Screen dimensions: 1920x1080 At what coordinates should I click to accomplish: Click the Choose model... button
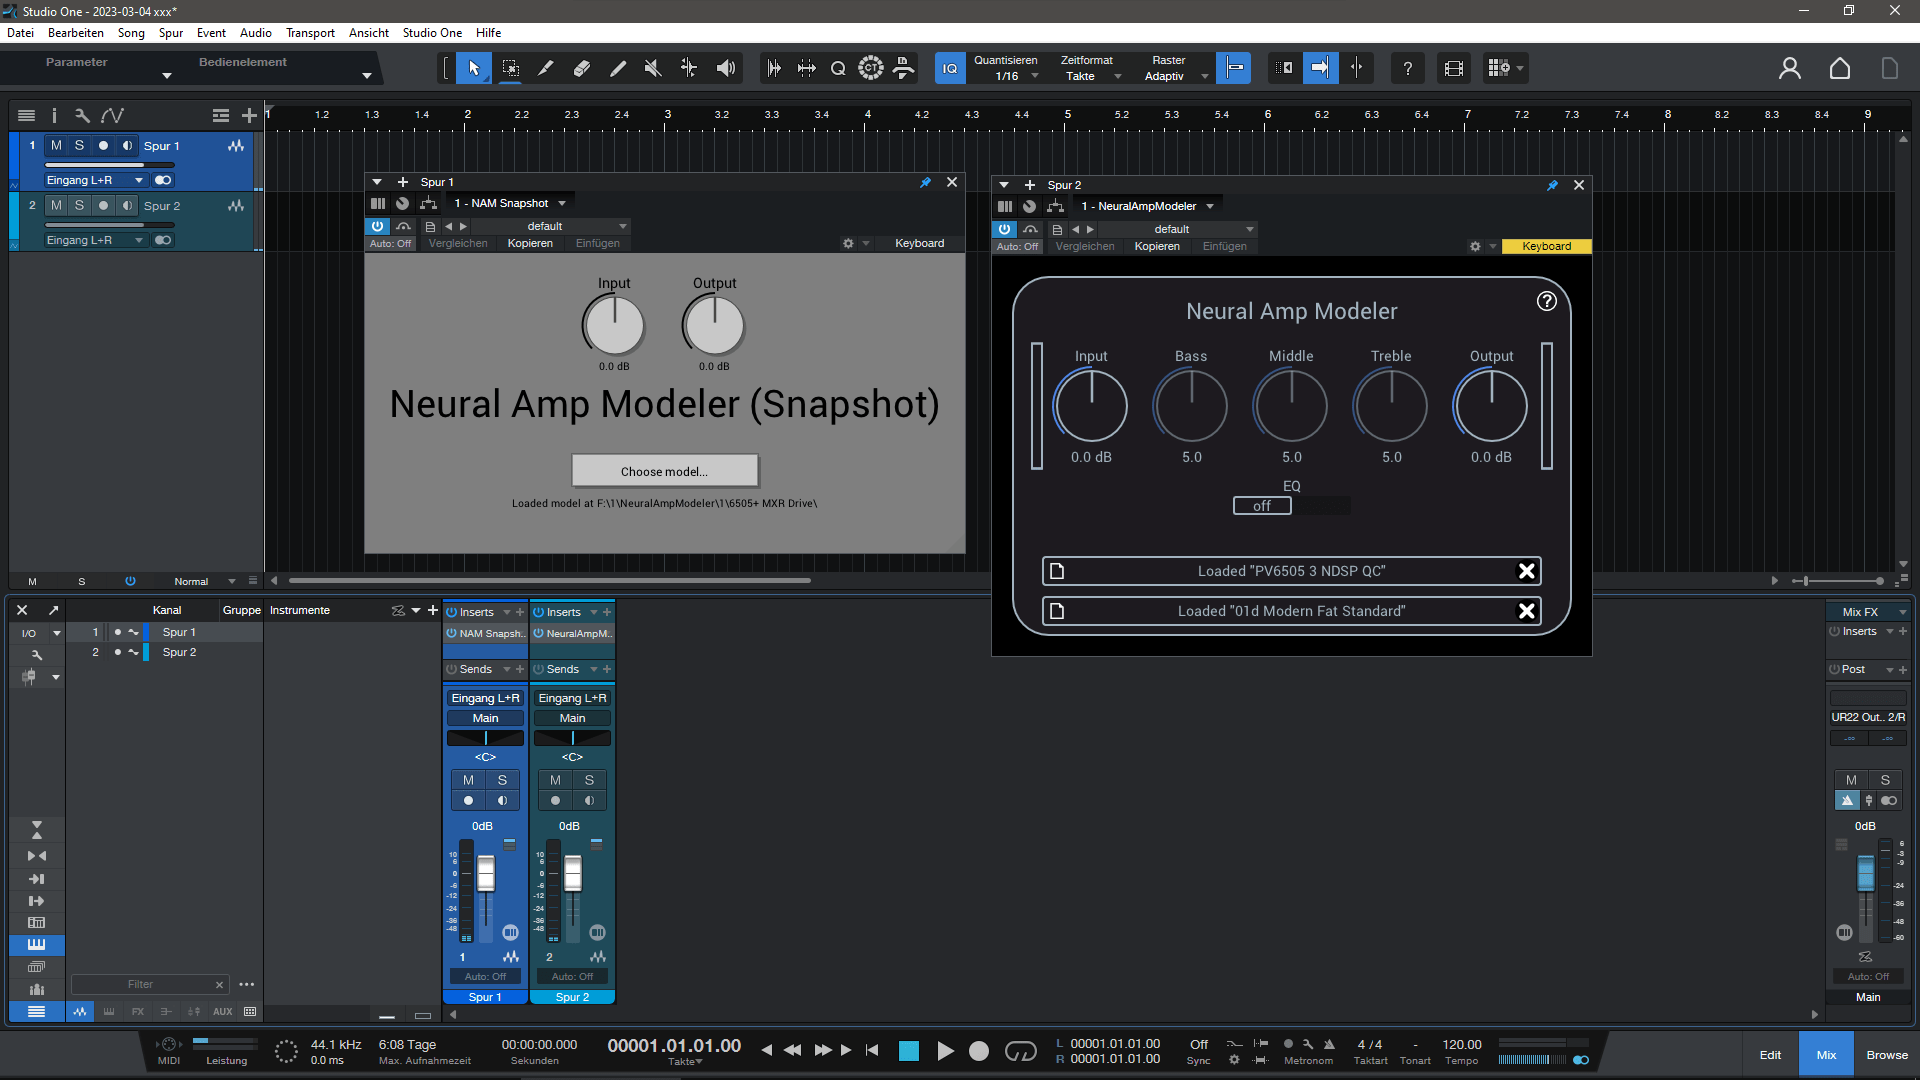point(664,471)
